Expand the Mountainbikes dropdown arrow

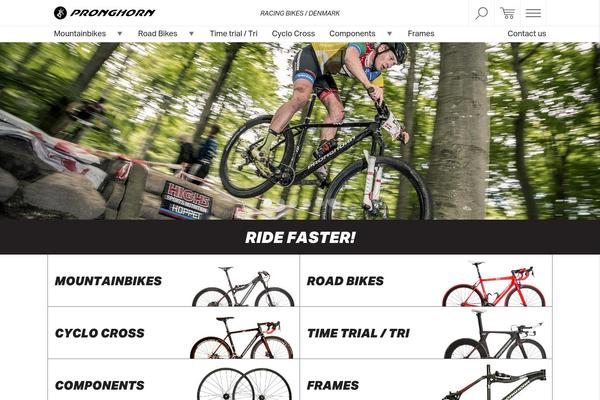pyautogui.click(x=120, y=34)
